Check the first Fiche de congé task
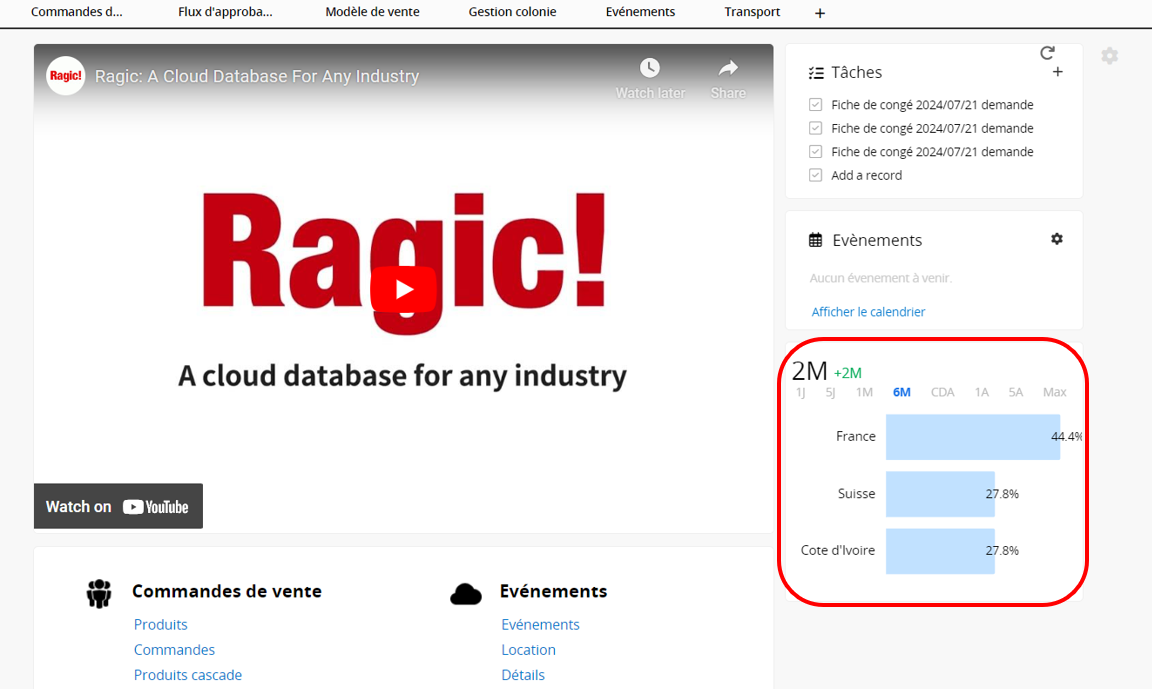1152x689 pixels. pyautogui.click(x=816, y=105)
